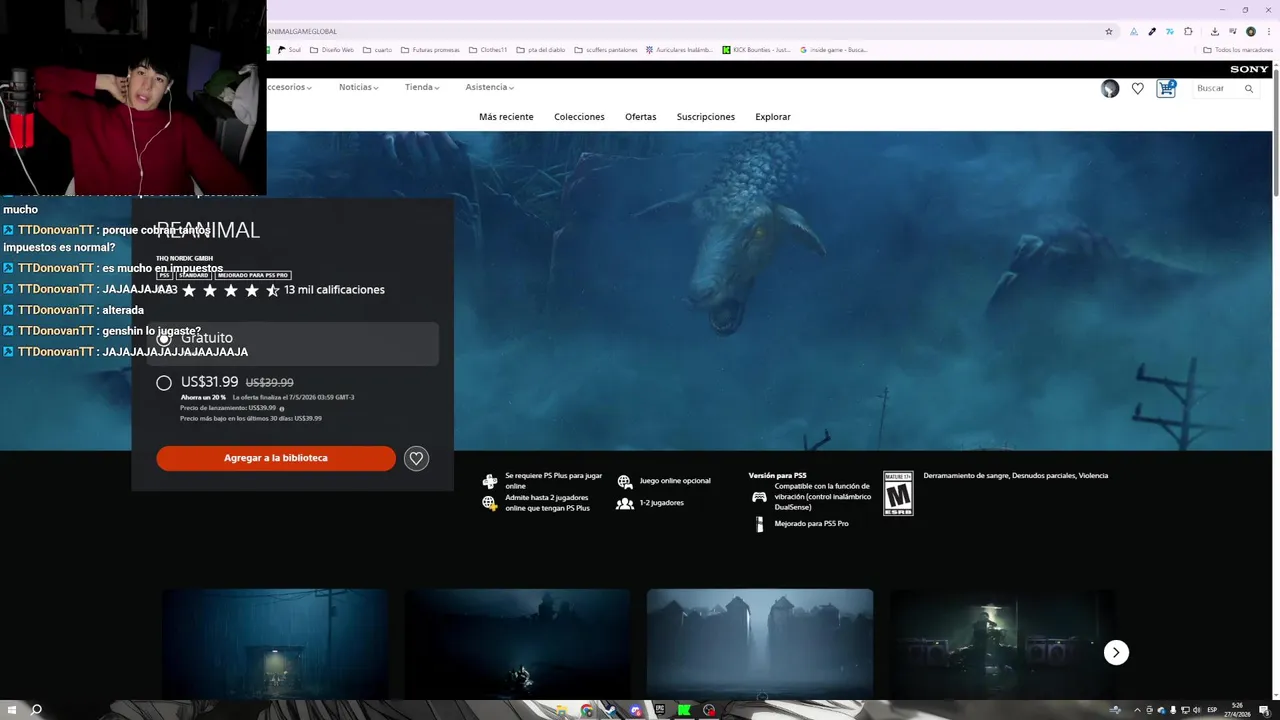Click the SONY logo
Viewport: 1280px width, 720px height.
click(1249, 69)
